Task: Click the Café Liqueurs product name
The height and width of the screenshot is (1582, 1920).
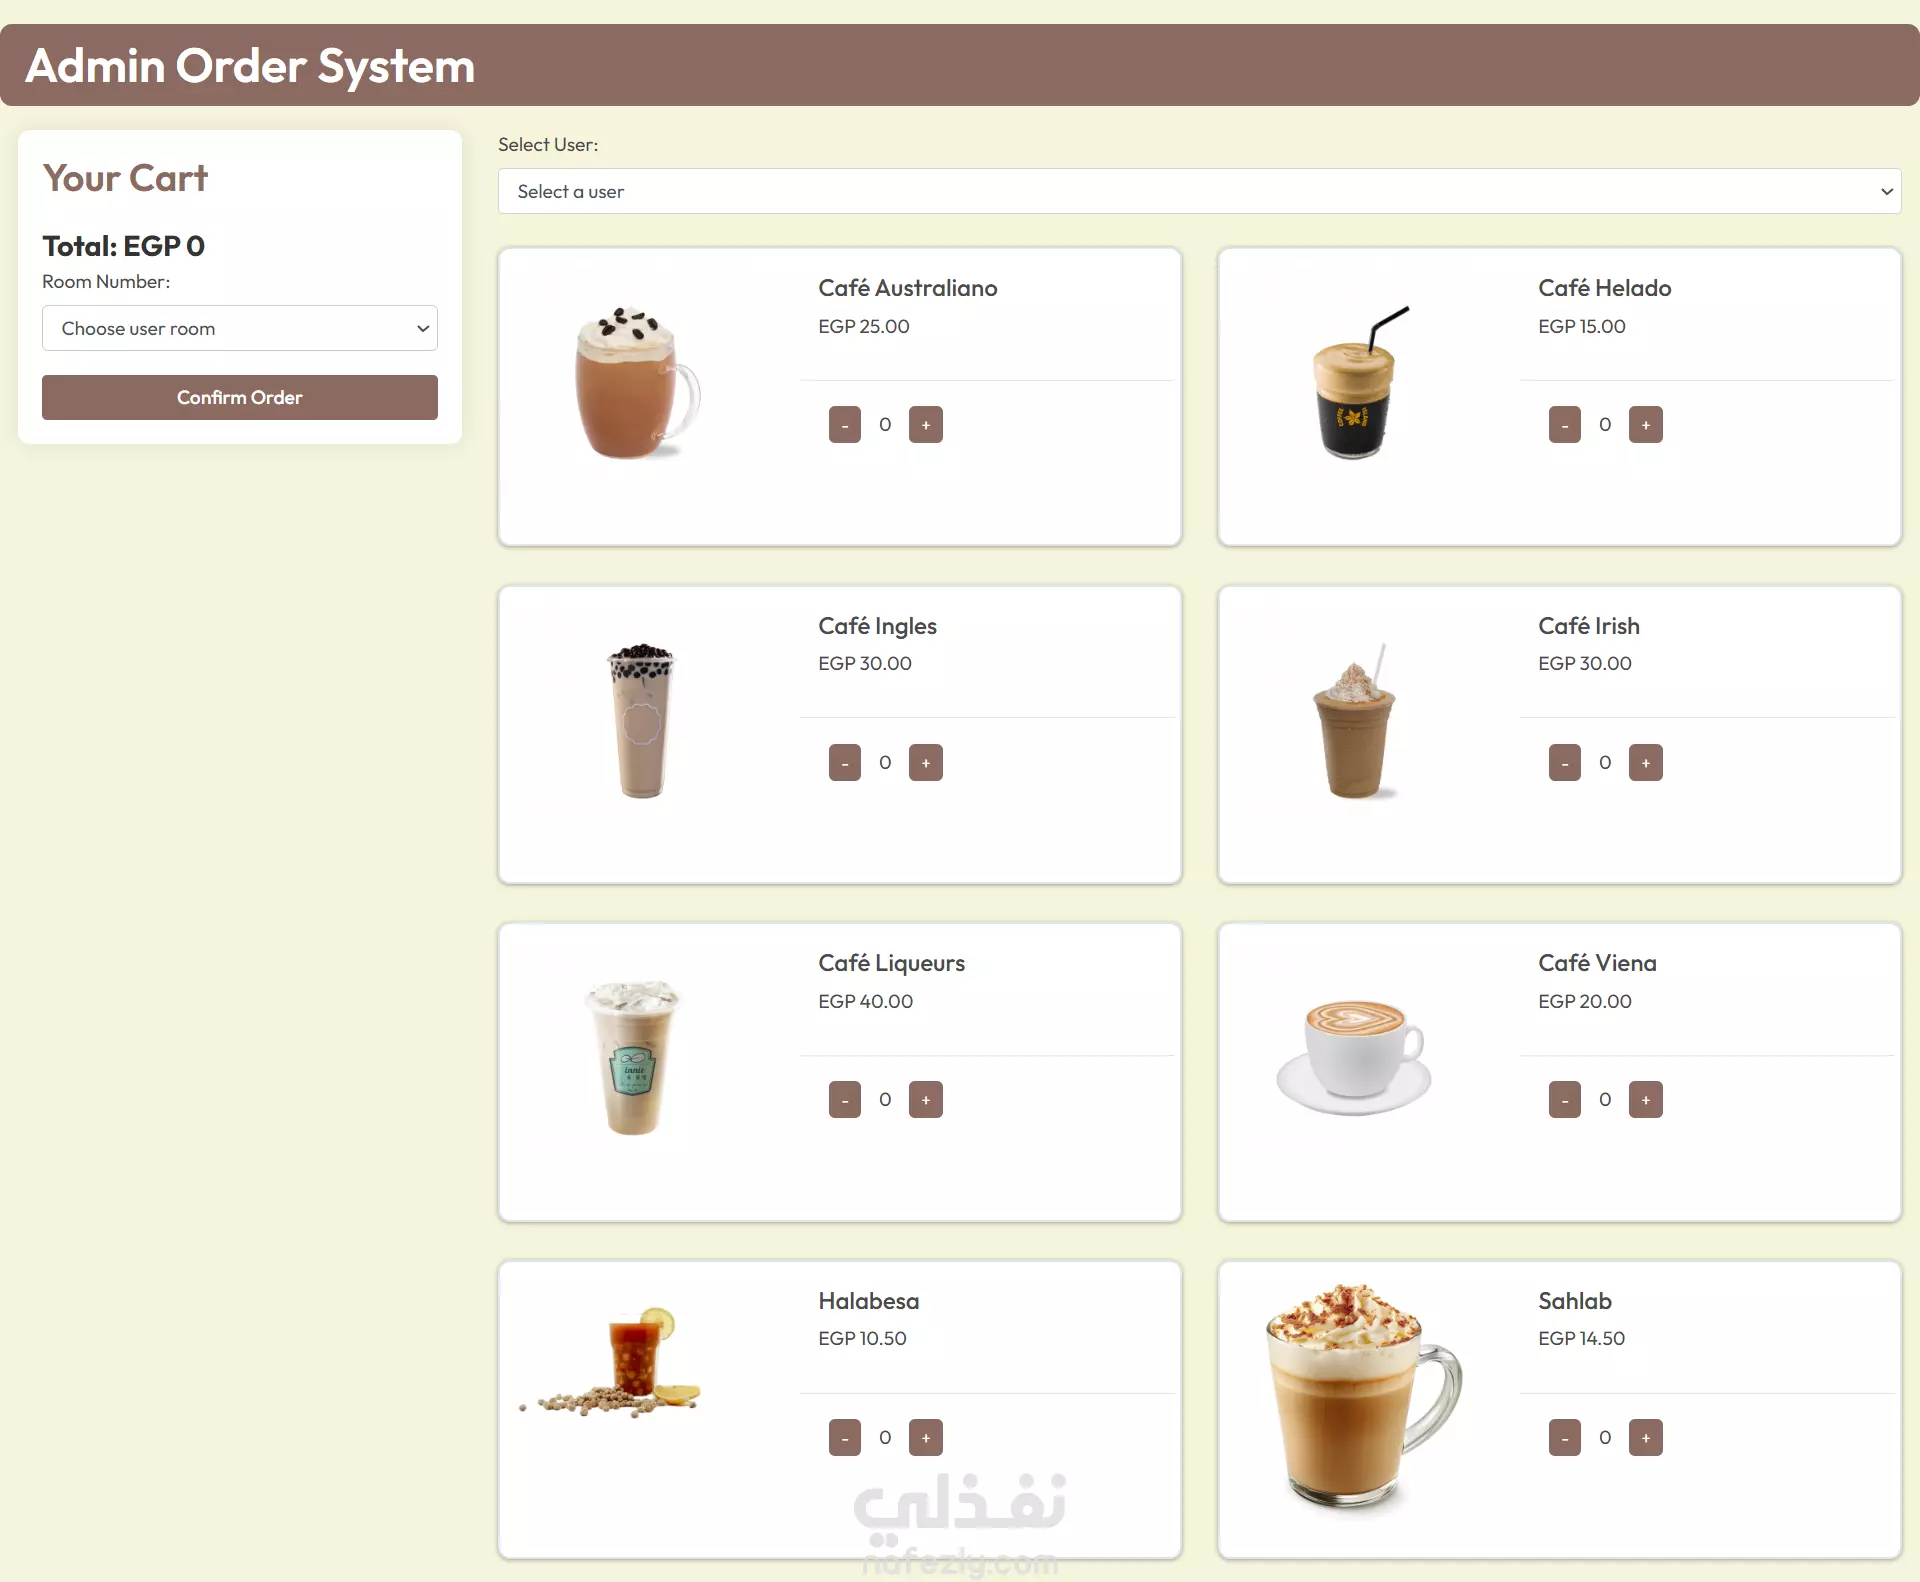Action: point(891,963)
